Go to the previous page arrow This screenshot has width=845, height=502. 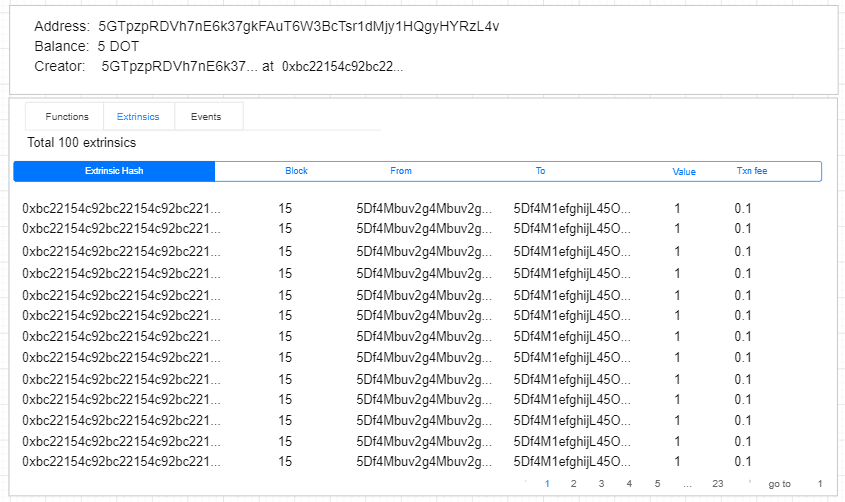527,484
